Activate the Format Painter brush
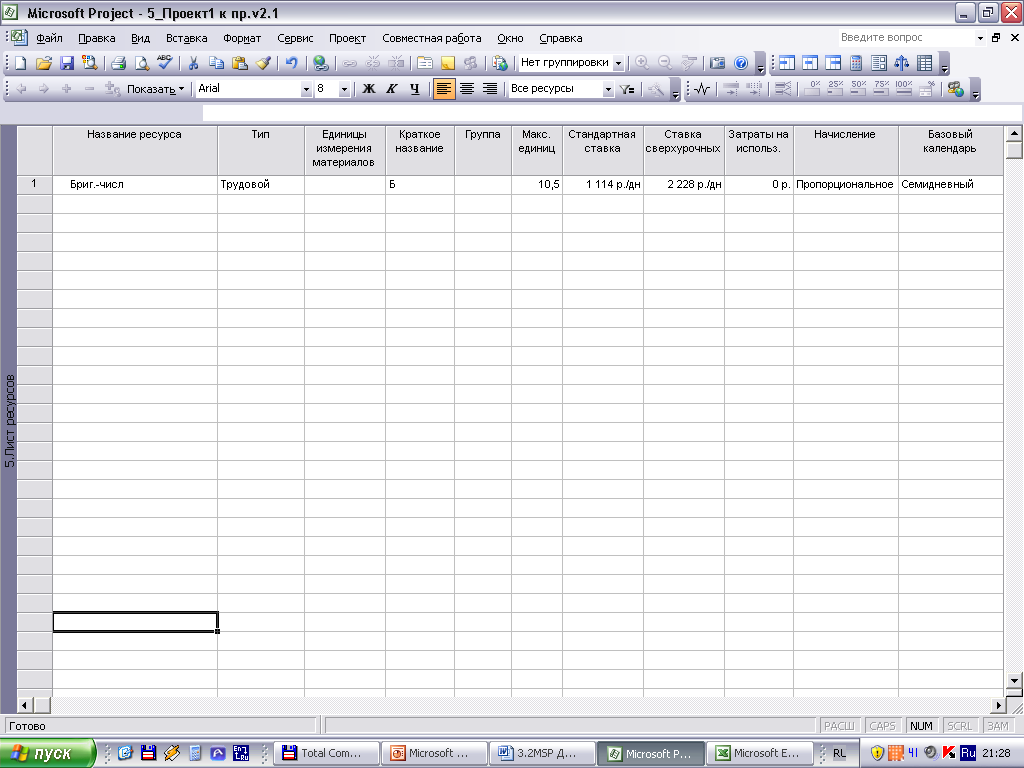The width and height of the screenshot is (1024, 768). click(263, 63)
